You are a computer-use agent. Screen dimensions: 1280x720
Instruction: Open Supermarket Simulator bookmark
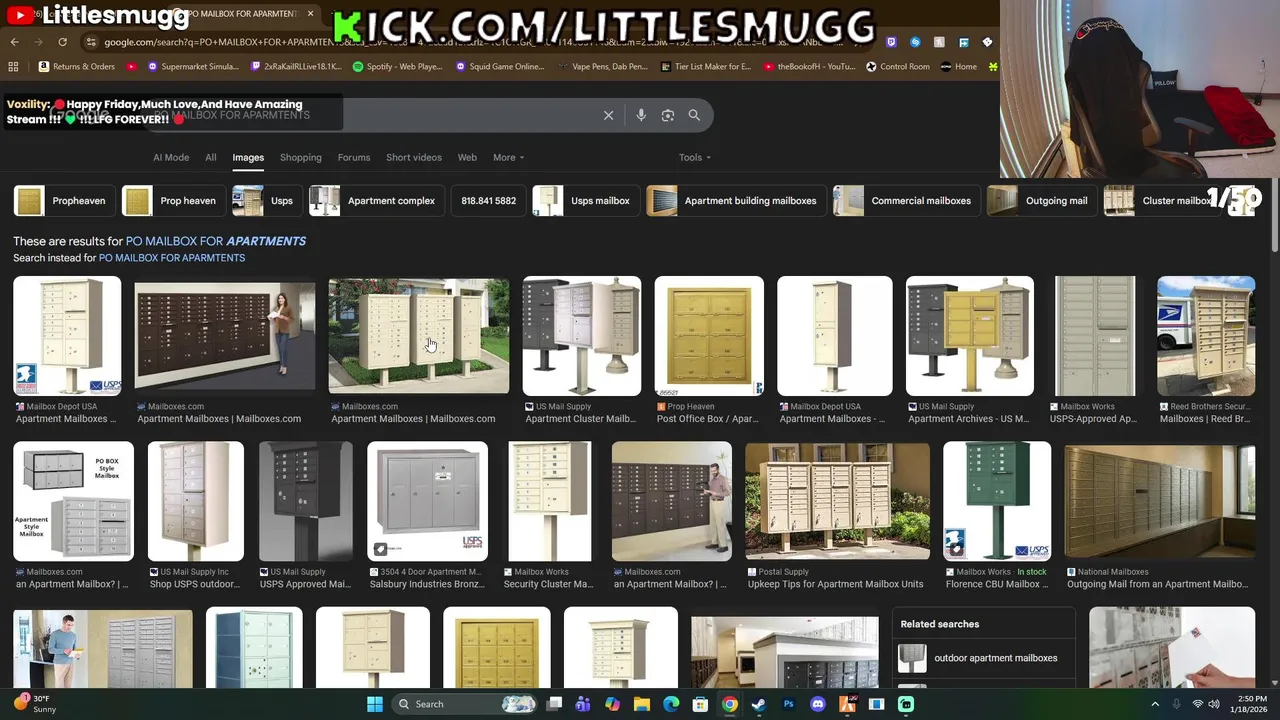pos(193,67)
